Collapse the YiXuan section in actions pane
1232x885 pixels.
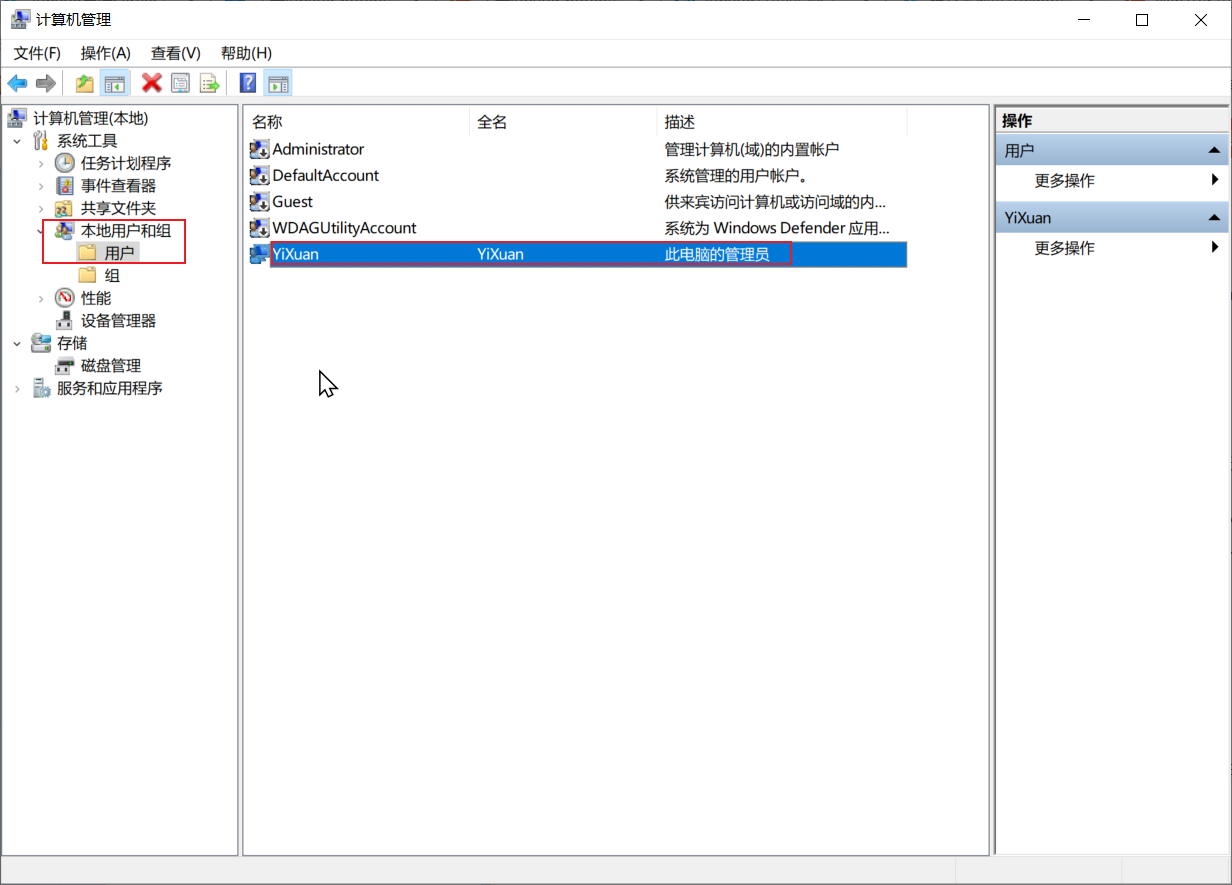tap(1214, 217)
